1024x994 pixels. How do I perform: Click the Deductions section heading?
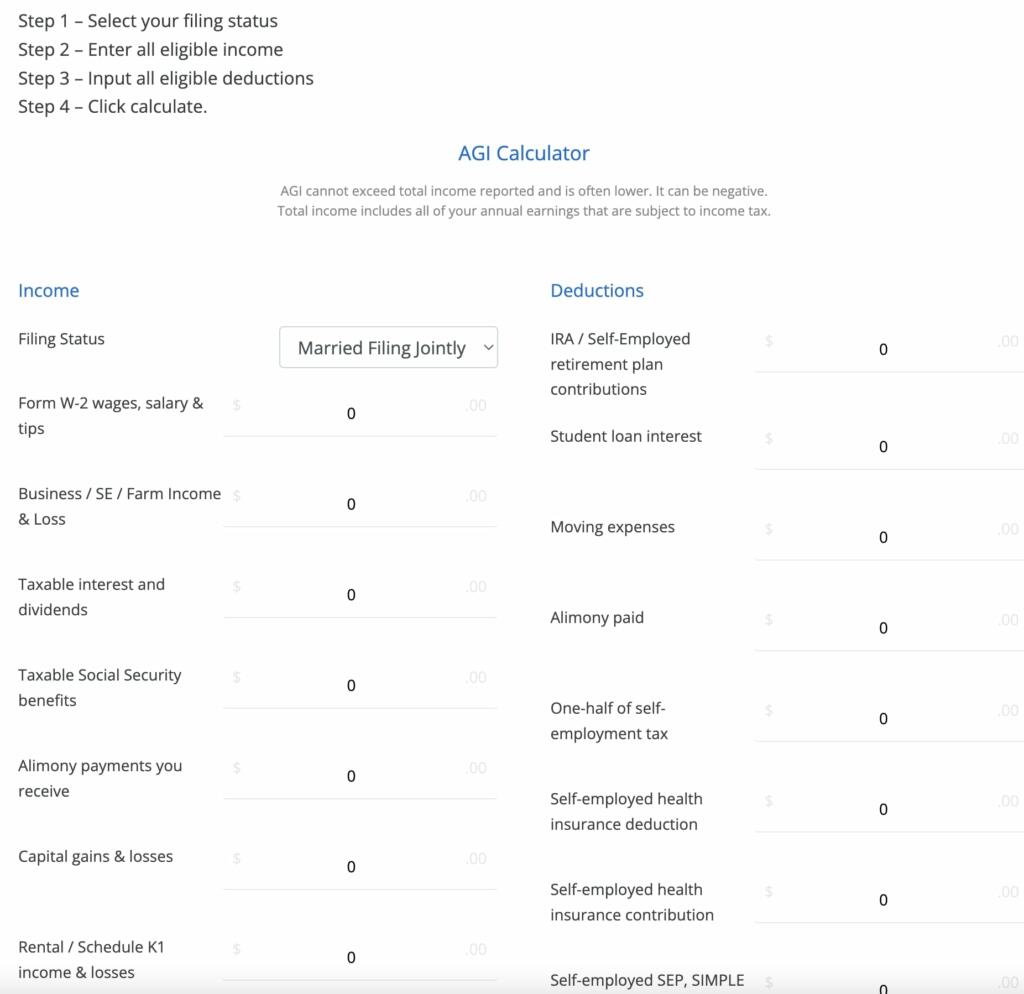coord(597,291)
